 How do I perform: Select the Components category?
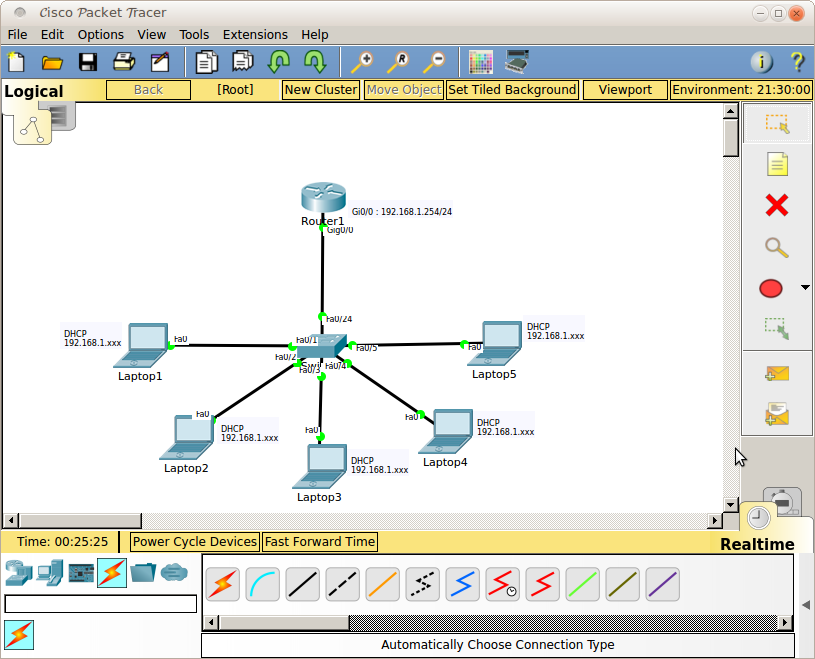click(x=81, y=573)
